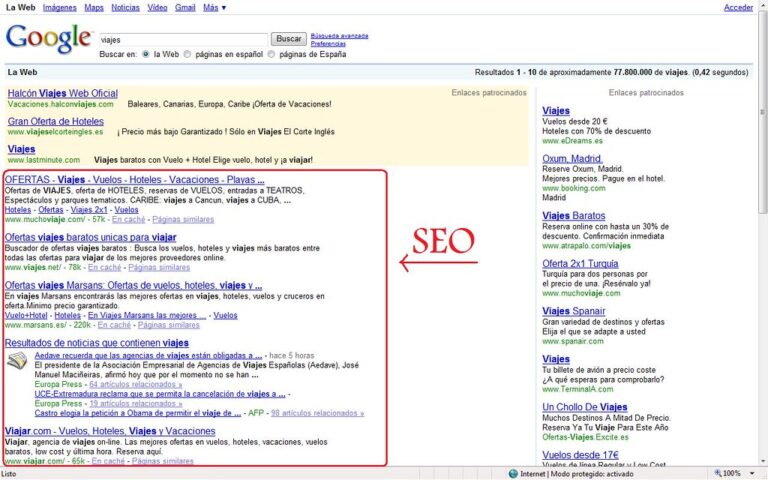Click 'En caché' for muchoviaje.com result
The width and height of the screenshot is (768, 480).
tap(129, 219)
